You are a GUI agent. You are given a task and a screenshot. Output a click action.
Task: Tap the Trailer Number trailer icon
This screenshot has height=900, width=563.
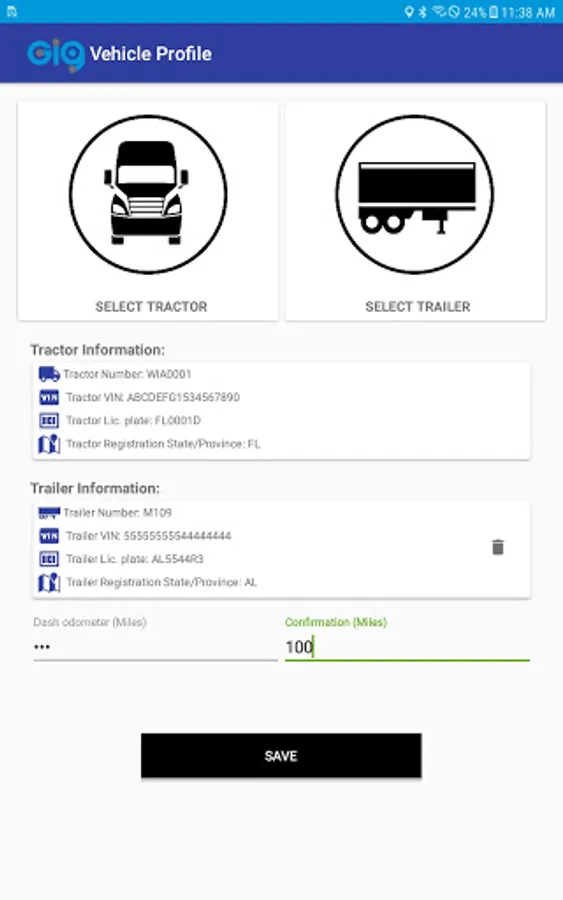[x=49, y=513]
